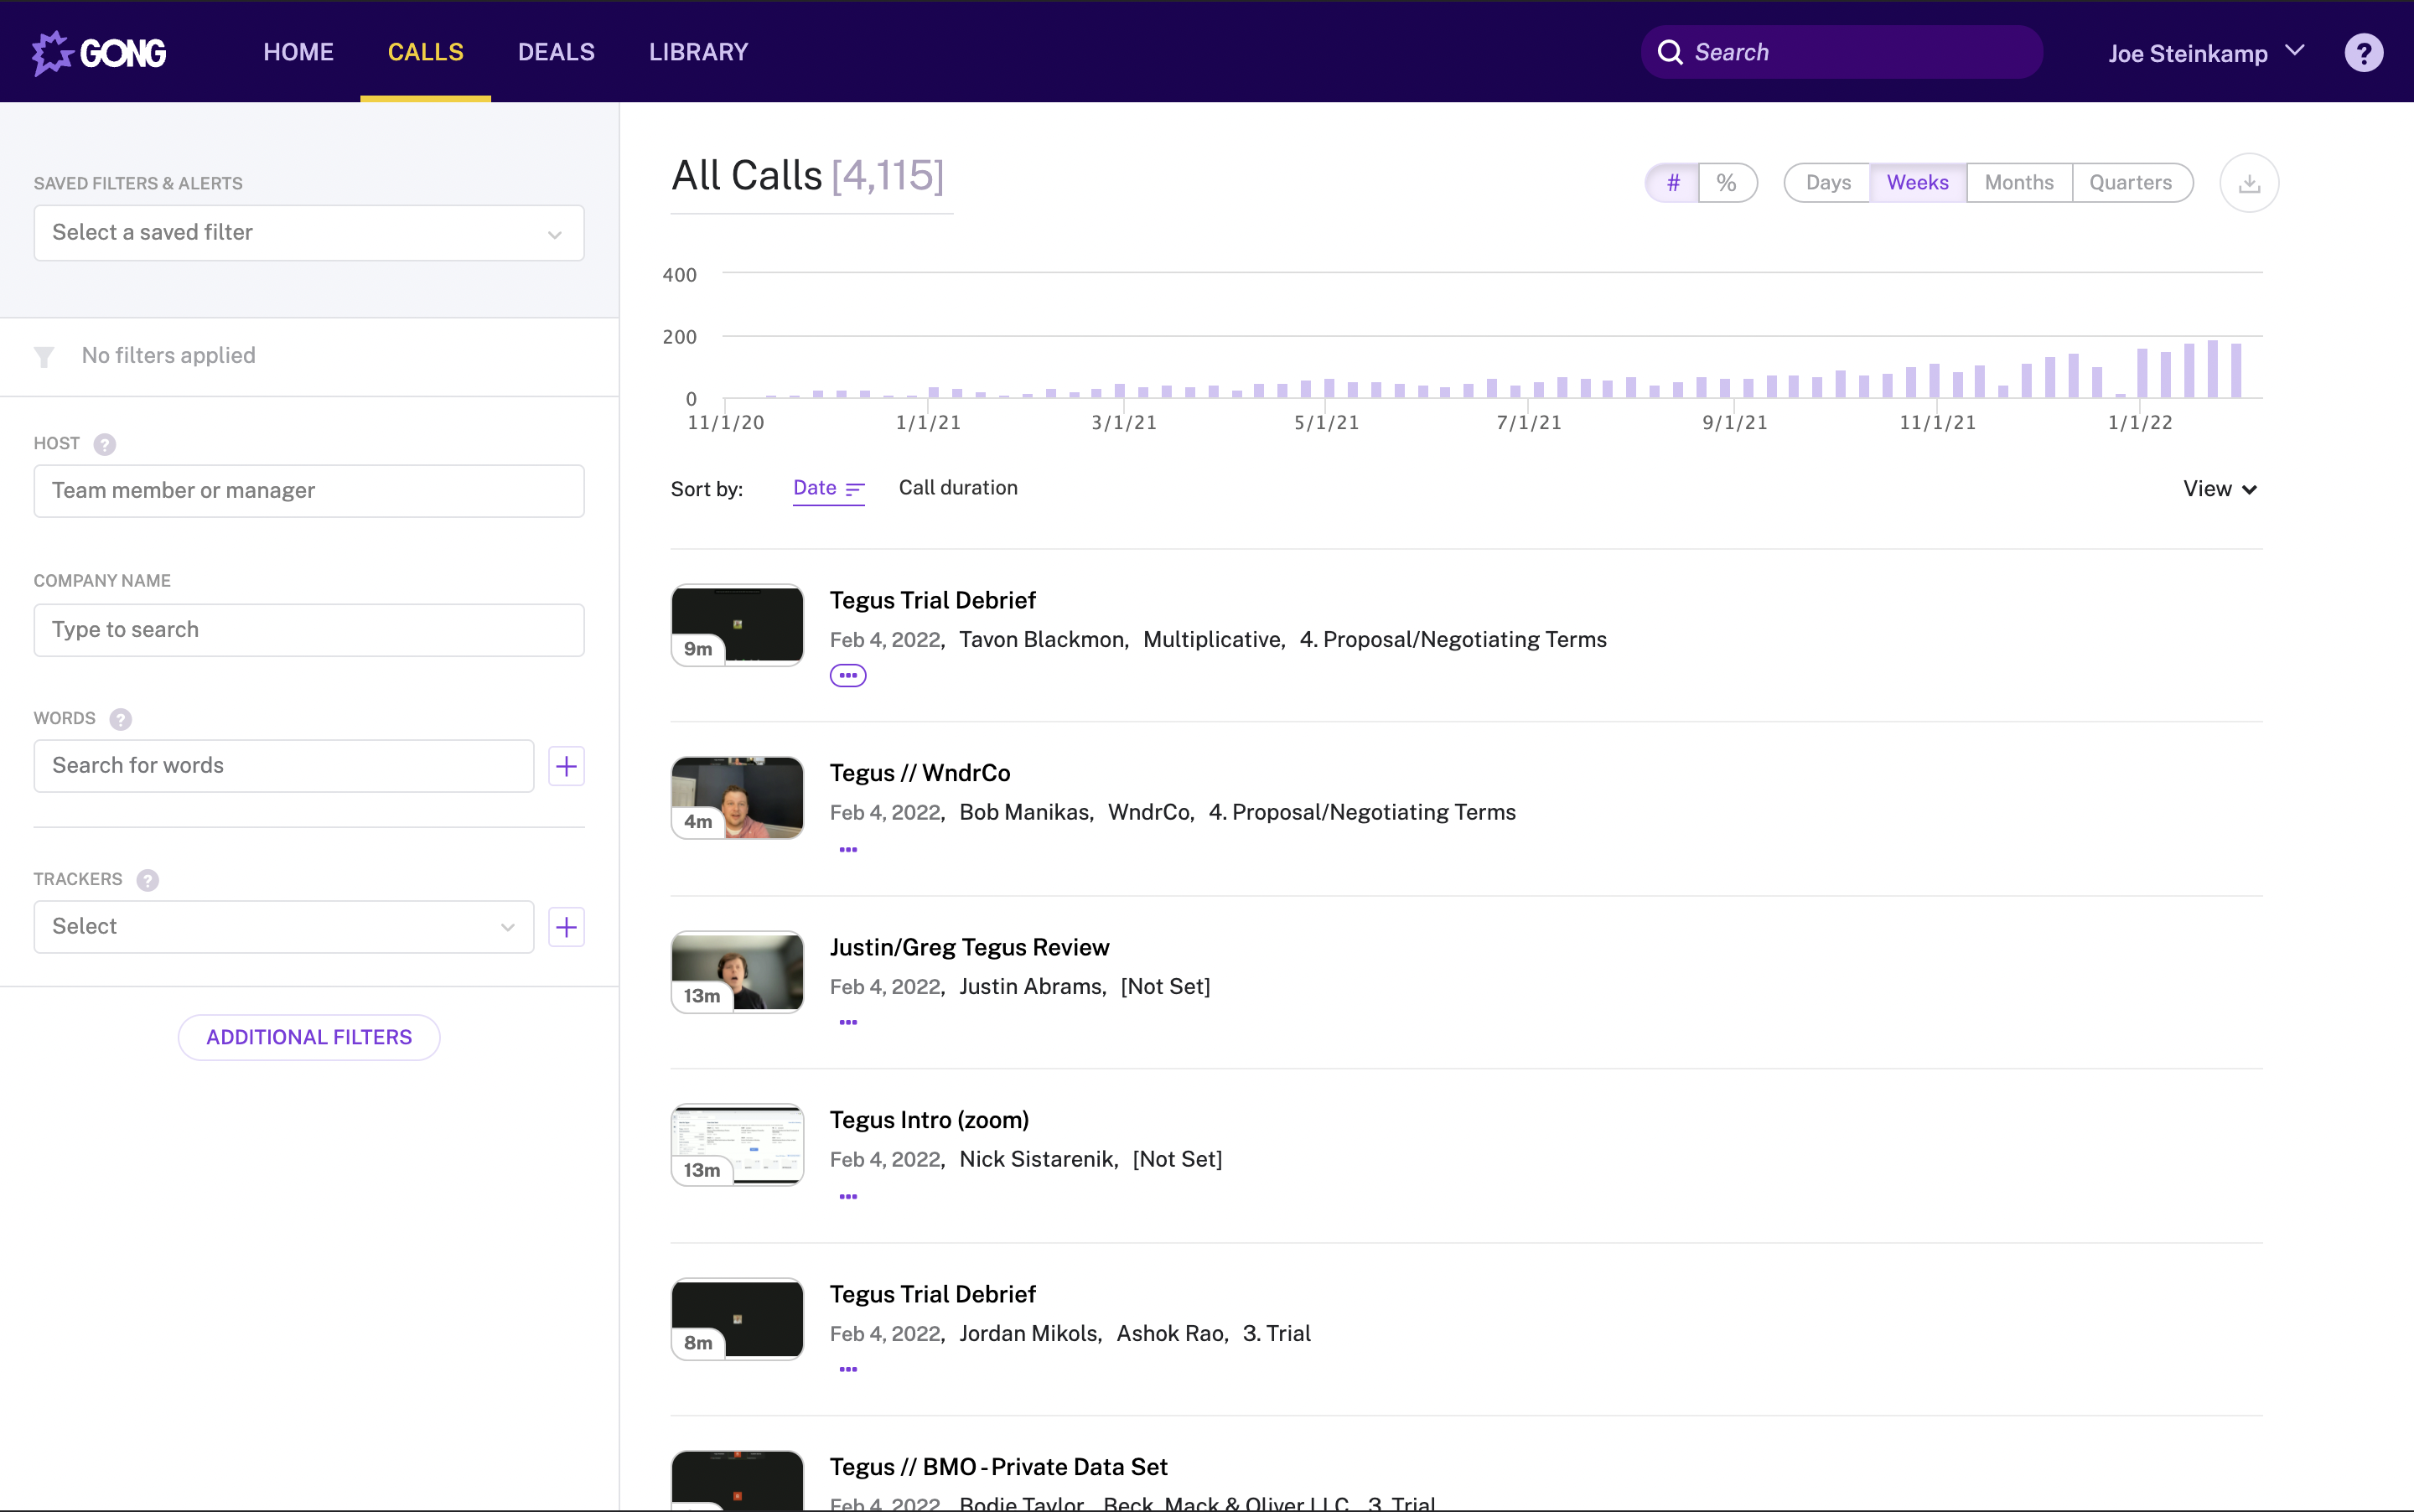This screenshot has height=1512, width=2414.
Task: Open the Select a saved filter dropdown
Action: (x=309, y=233)
